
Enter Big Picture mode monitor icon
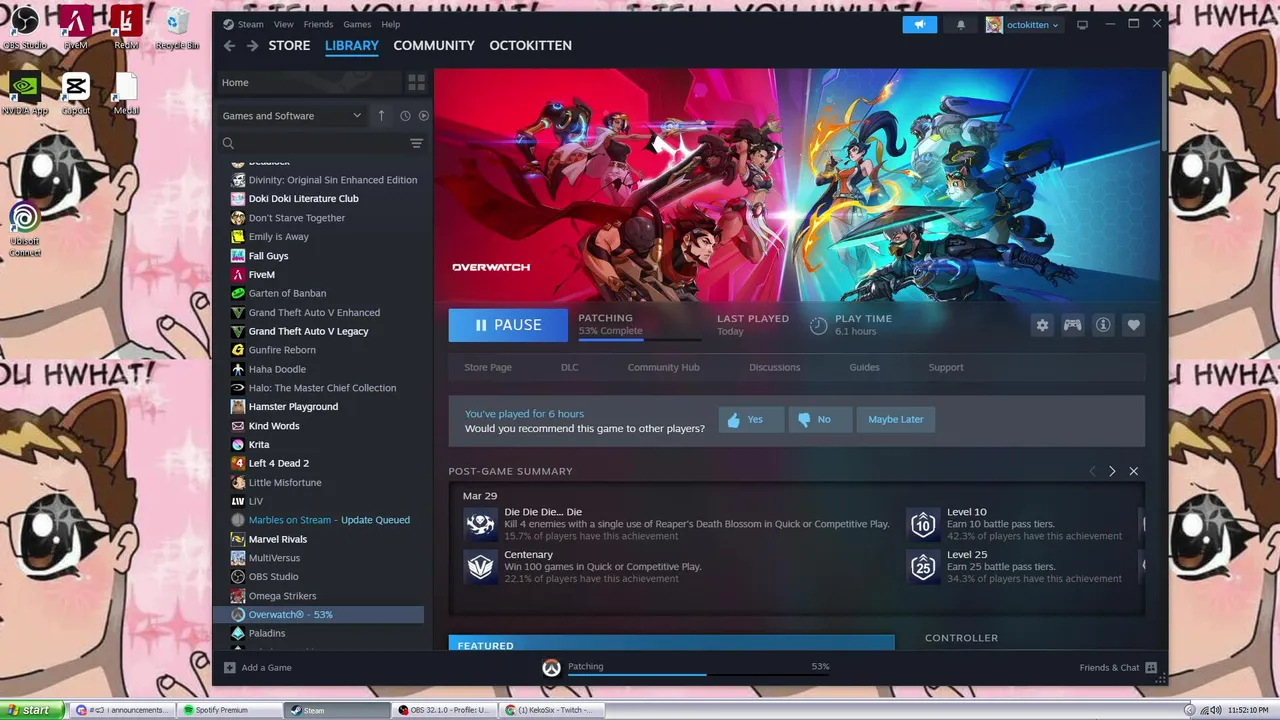[1082, 25]
